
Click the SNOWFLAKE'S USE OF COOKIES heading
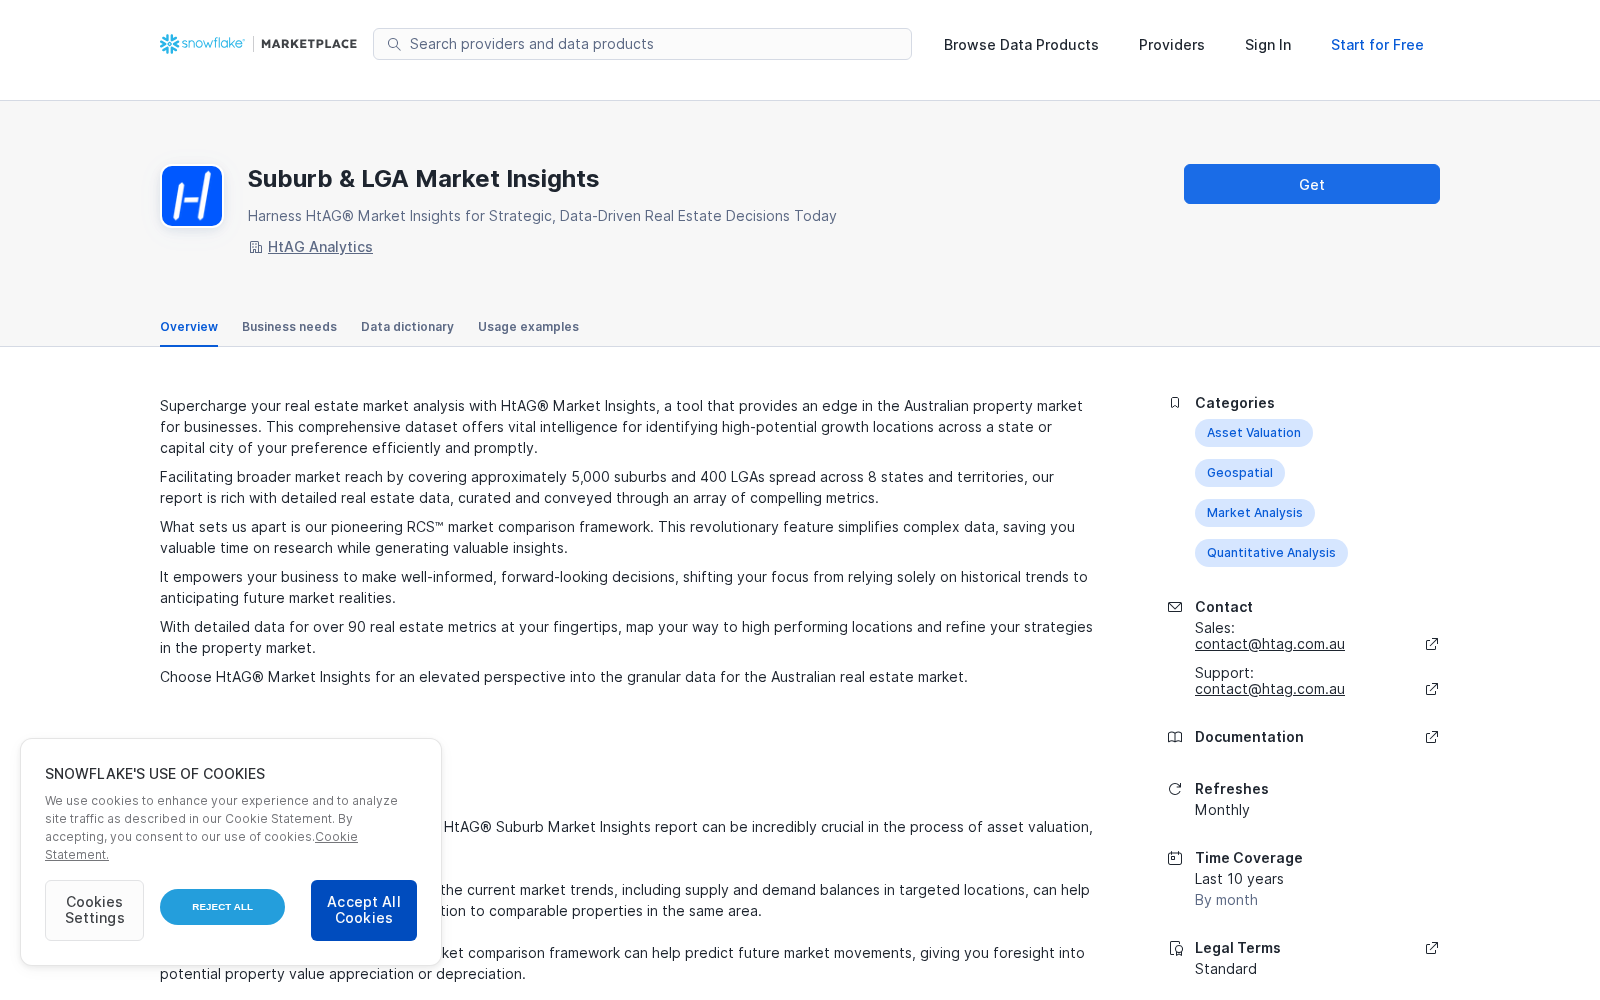[155, 774]
